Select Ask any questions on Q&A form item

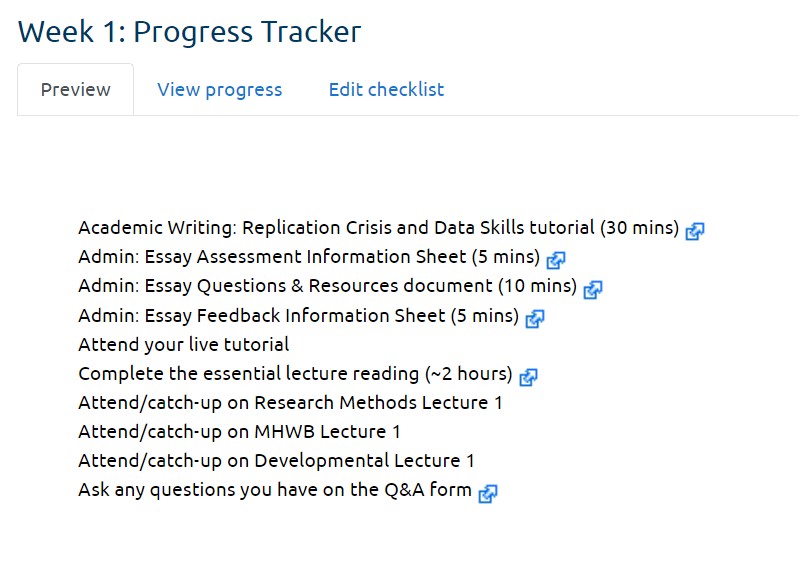tap(275, 490)
